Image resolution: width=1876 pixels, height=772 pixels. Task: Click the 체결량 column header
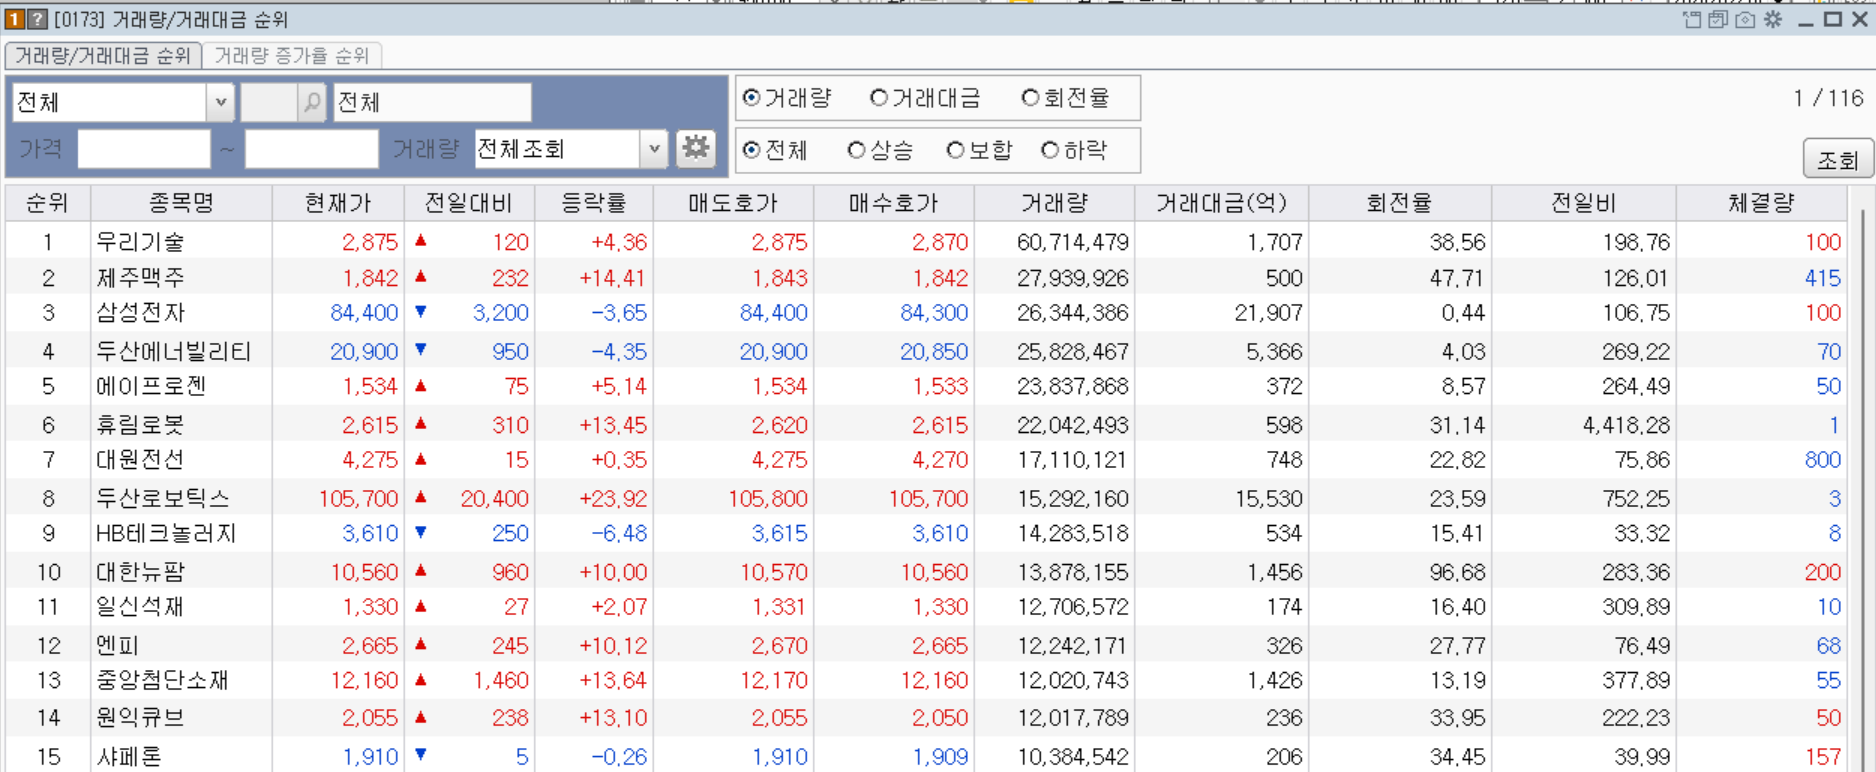[x=1761, y=203]
